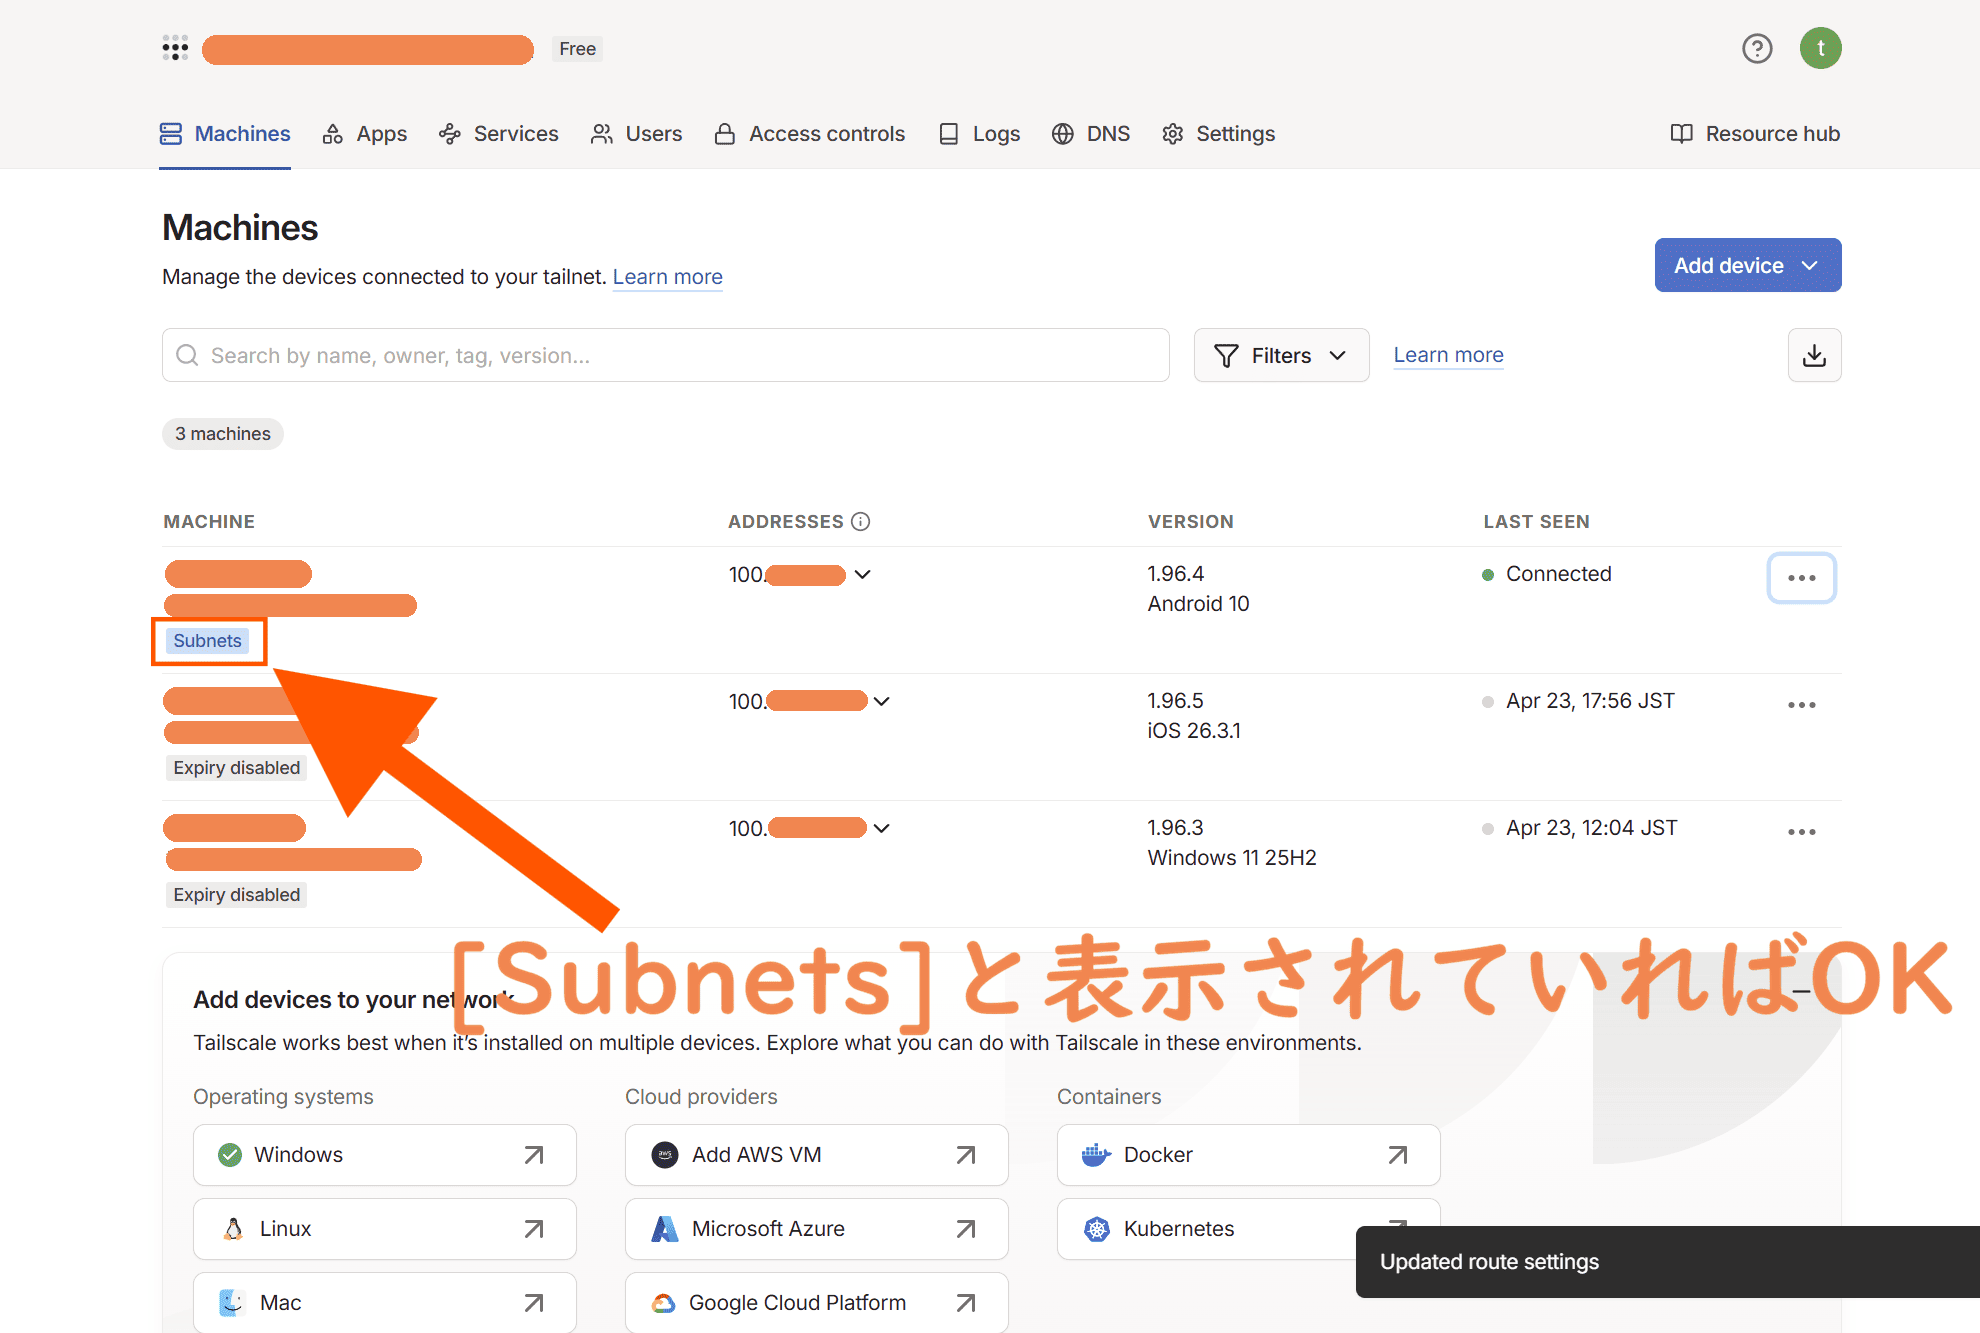
Task: Click the export machines download icon
Action: [1814, 355]
